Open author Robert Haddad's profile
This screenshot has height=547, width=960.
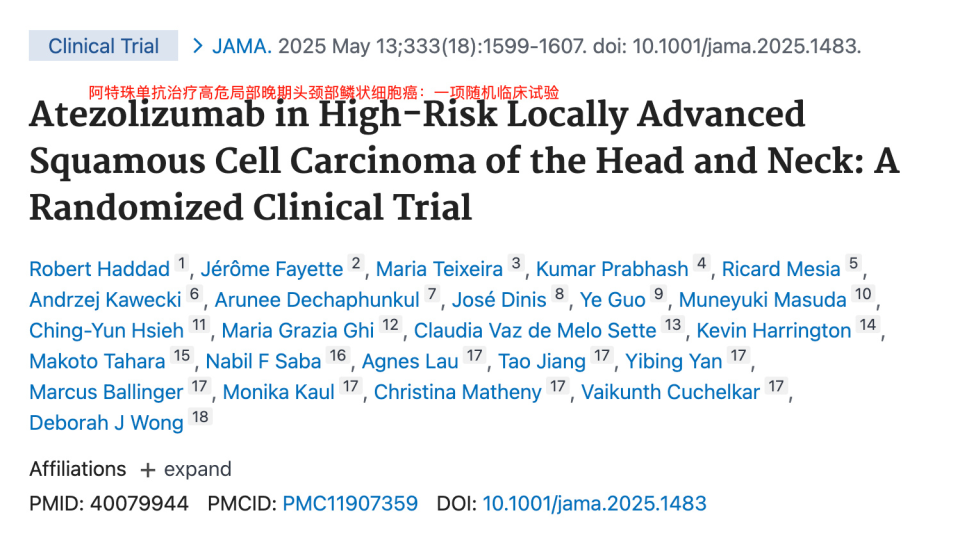coord(99,269)
